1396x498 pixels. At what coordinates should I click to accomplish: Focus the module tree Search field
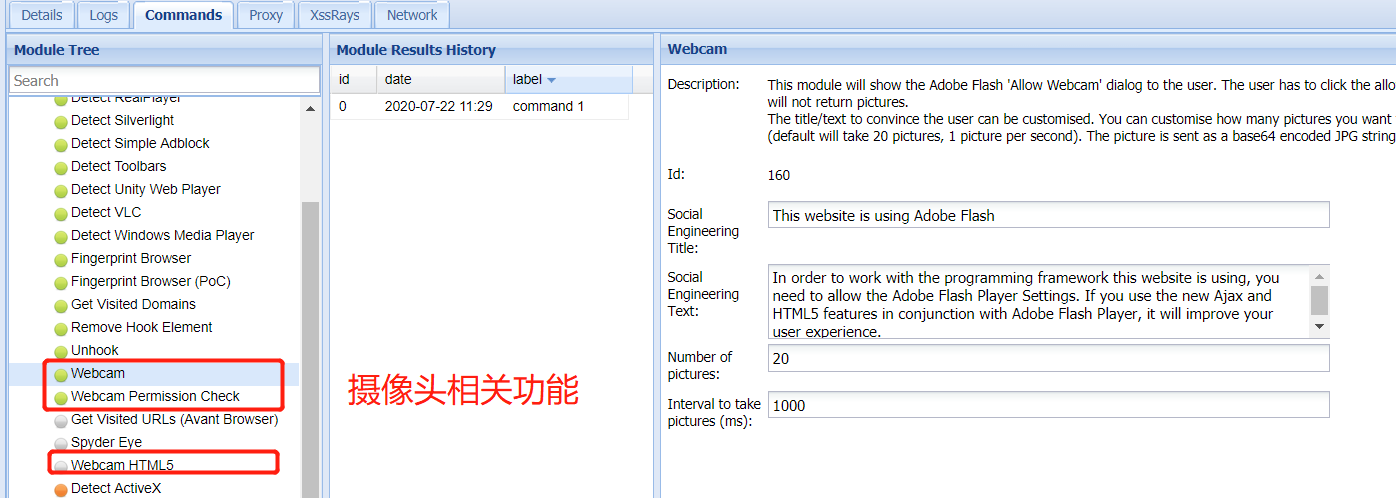pyautogui.click(x=164, y=80)
